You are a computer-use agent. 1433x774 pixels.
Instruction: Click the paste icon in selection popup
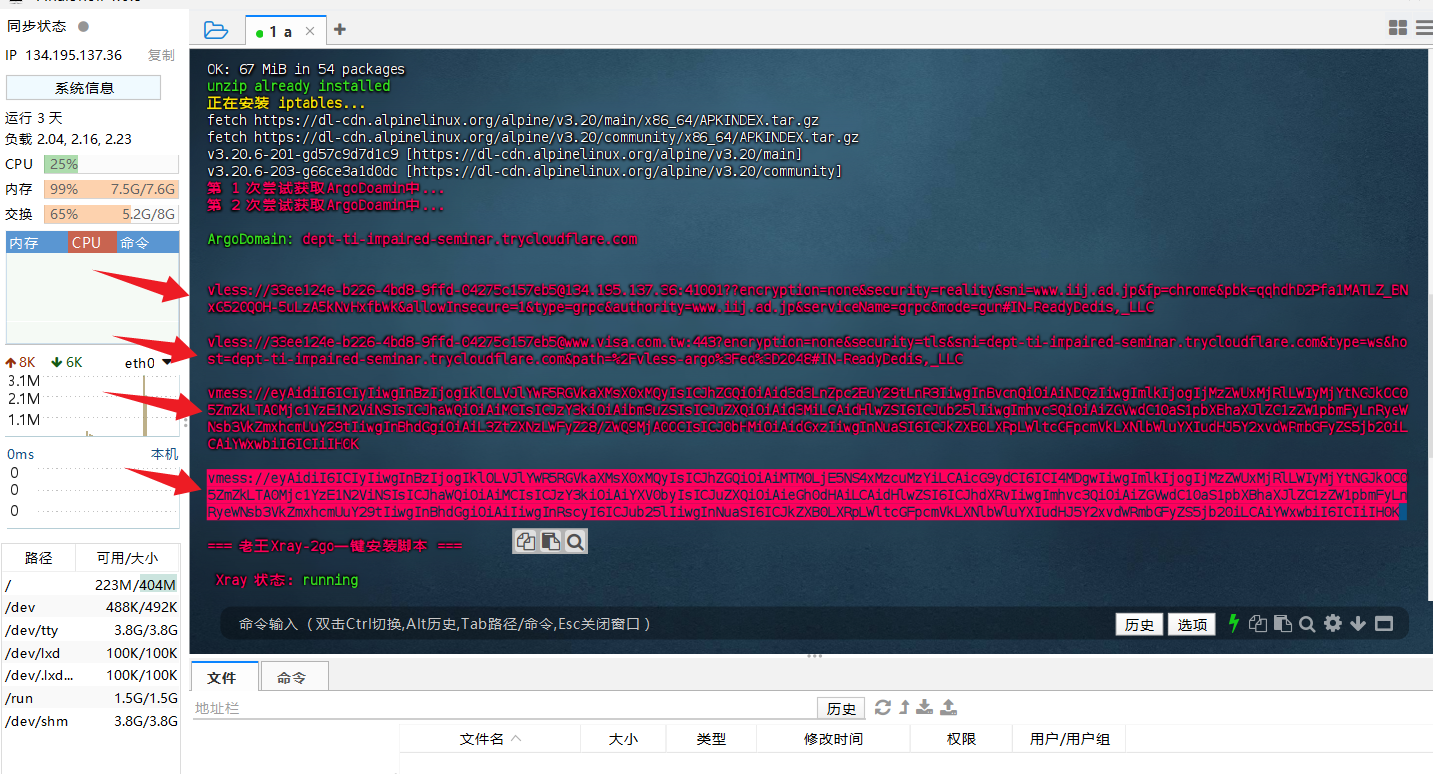(x=550, y=541)
